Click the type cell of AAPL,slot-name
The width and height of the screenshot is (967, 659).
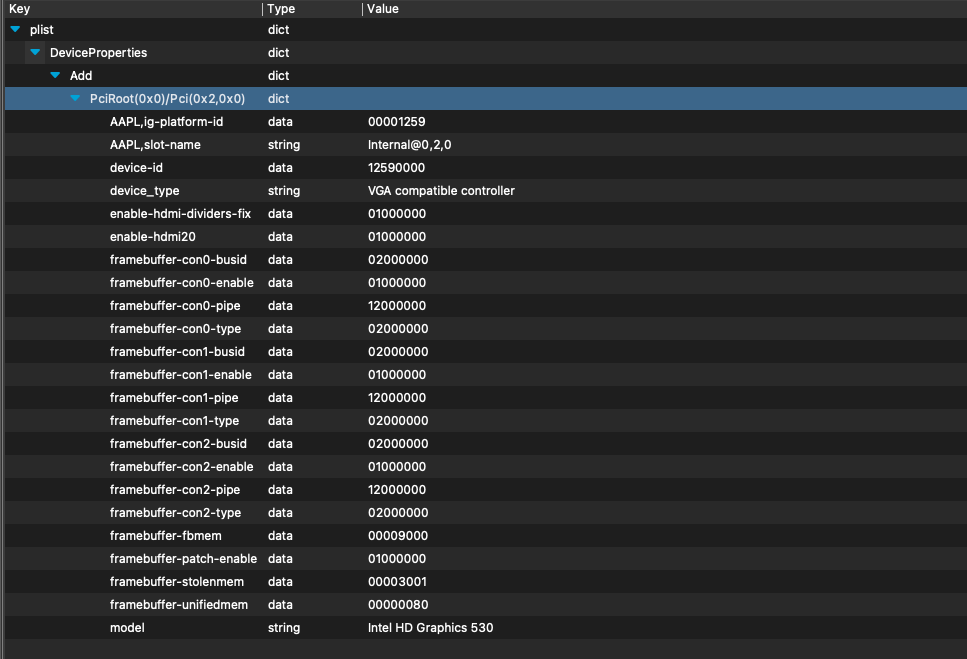[x=284, y=144]
